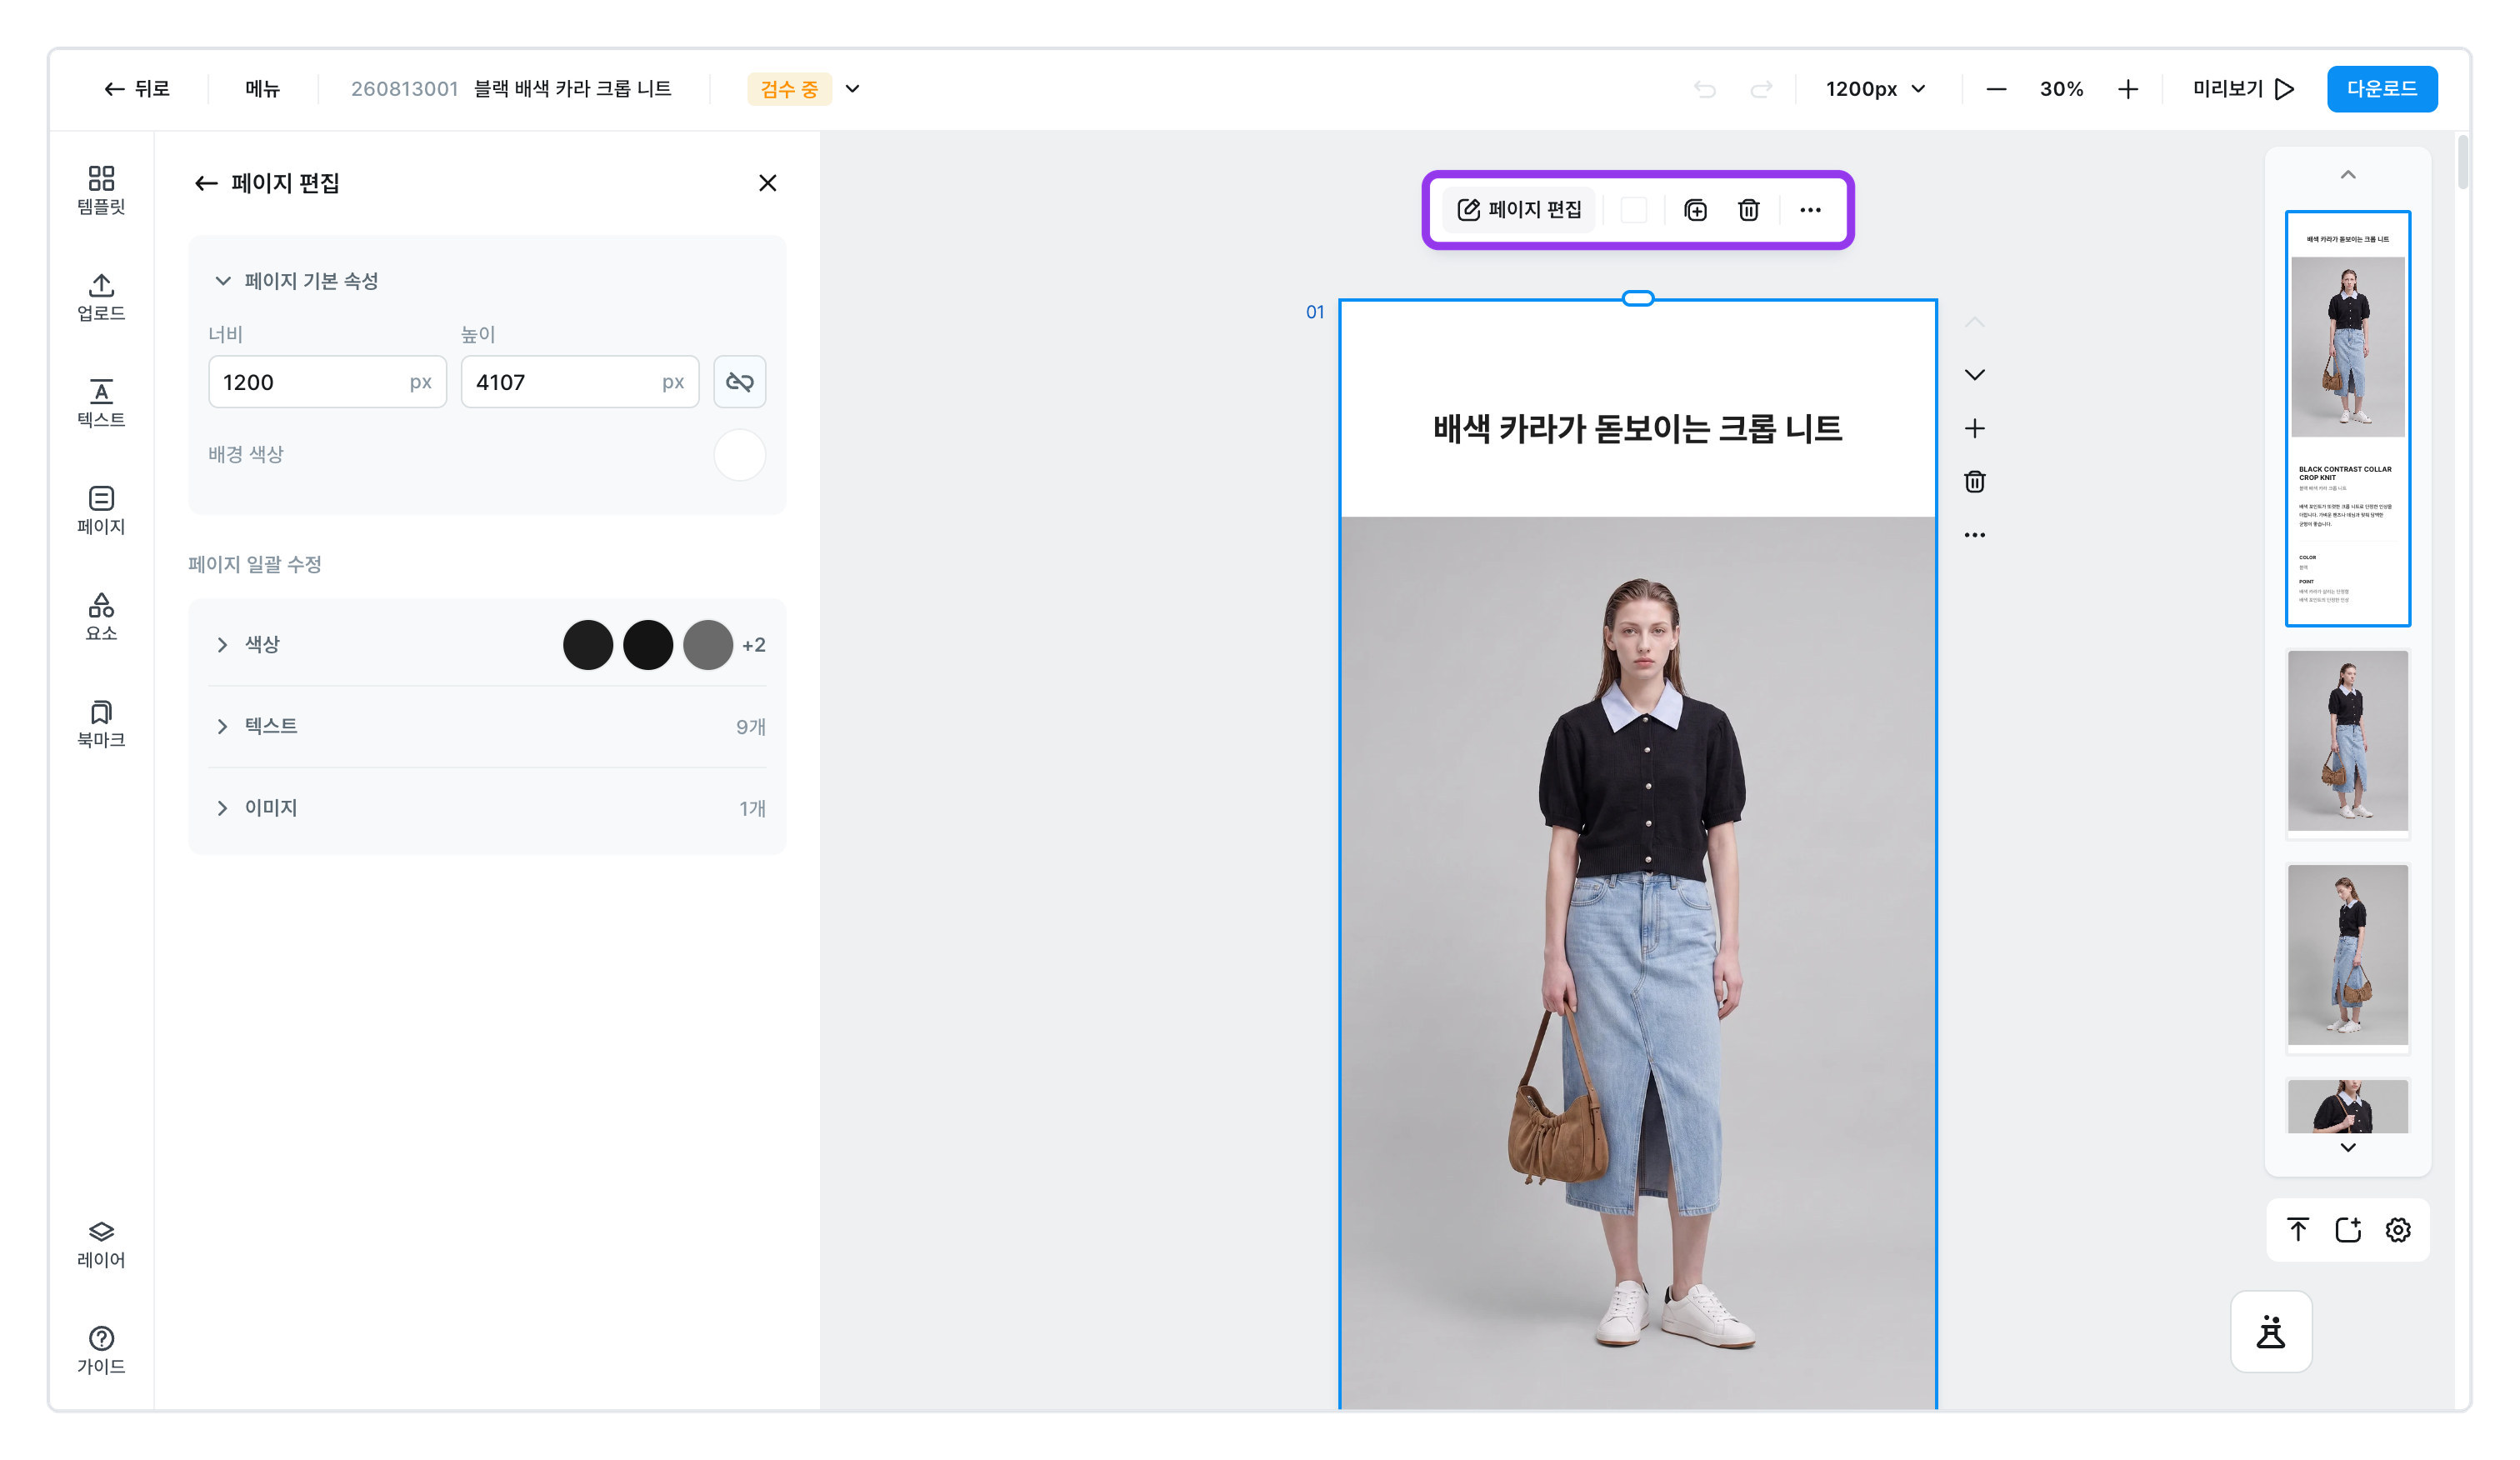Close the 페이지 편집 panel with X
Screen dimensions: 2520x1460
tap(767, 183)
